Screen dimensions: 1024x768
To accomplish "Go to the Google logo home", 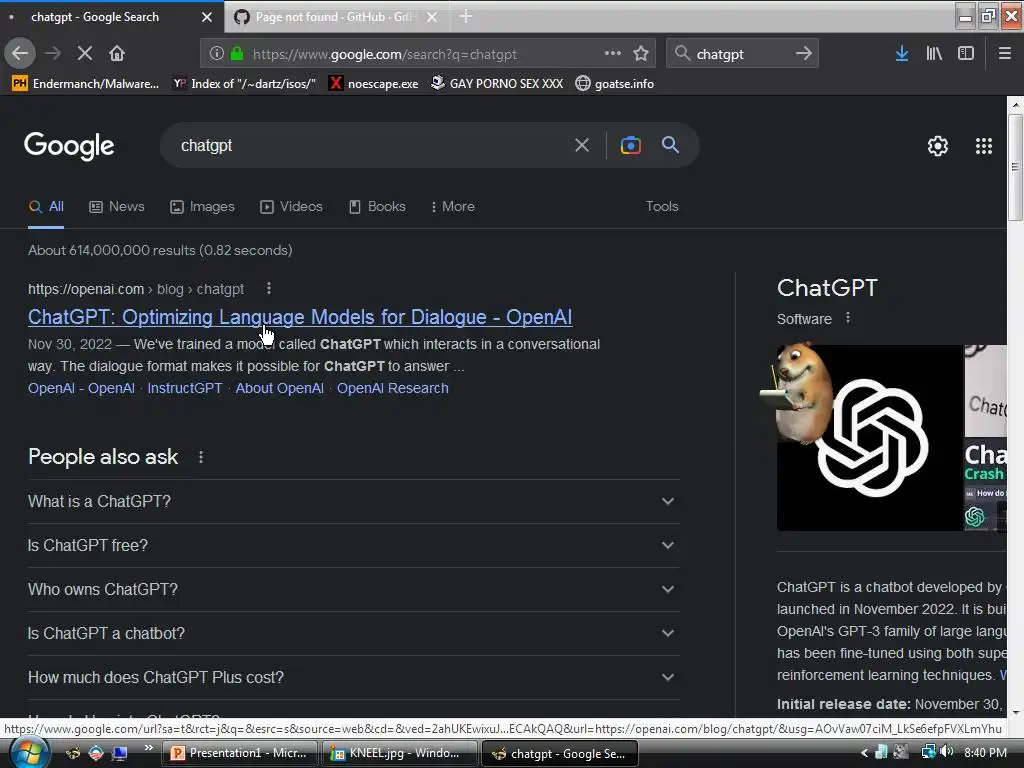I will click(69, 146).
